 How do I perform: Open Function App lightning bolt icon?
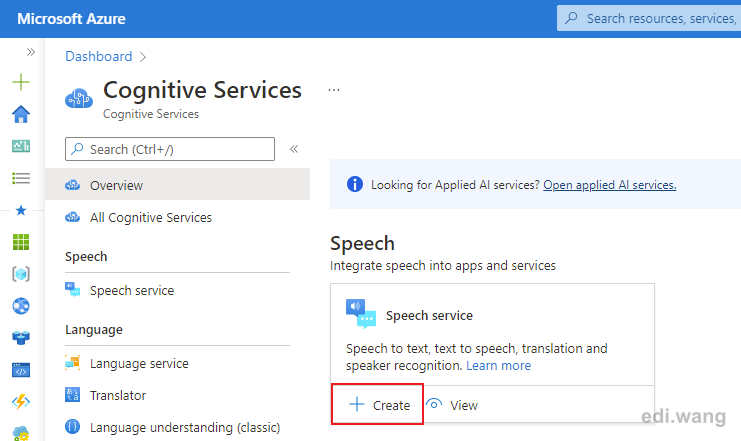point(21,402)
